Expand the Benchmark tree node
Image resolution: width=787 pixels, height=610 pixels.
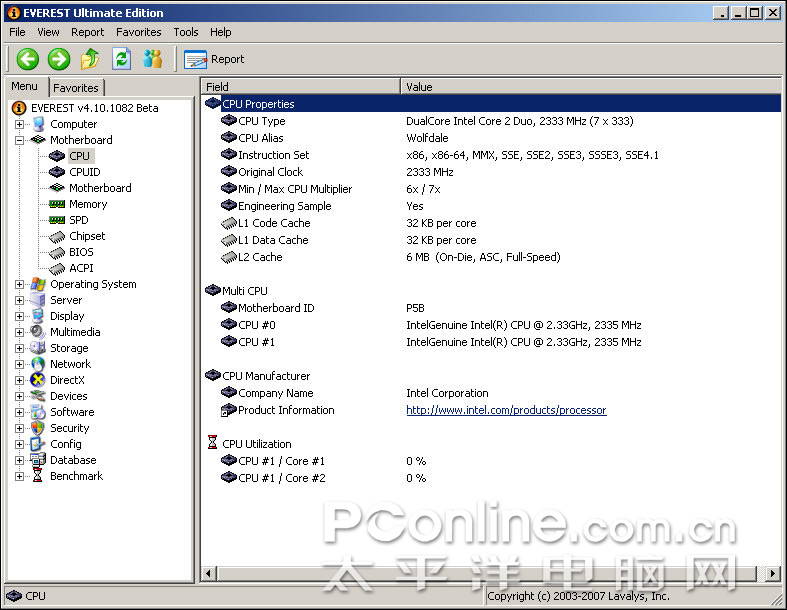19,476
